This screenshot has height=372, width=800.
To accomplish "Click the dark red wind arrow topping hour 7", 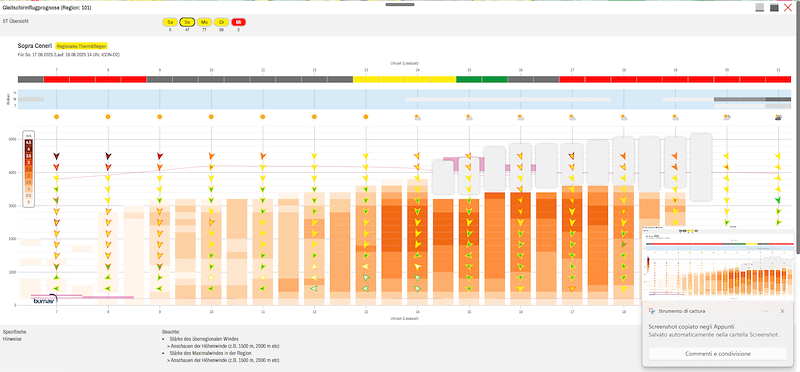I will coord(57,156).
